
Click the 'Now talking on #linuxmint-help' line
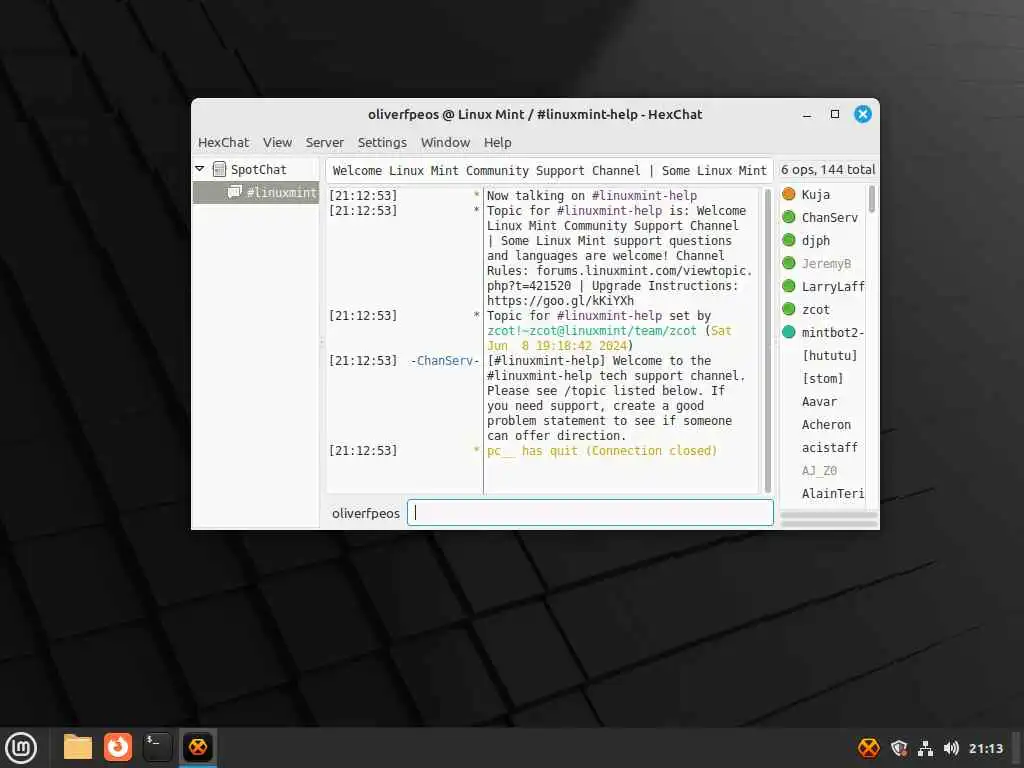[592, 195]
